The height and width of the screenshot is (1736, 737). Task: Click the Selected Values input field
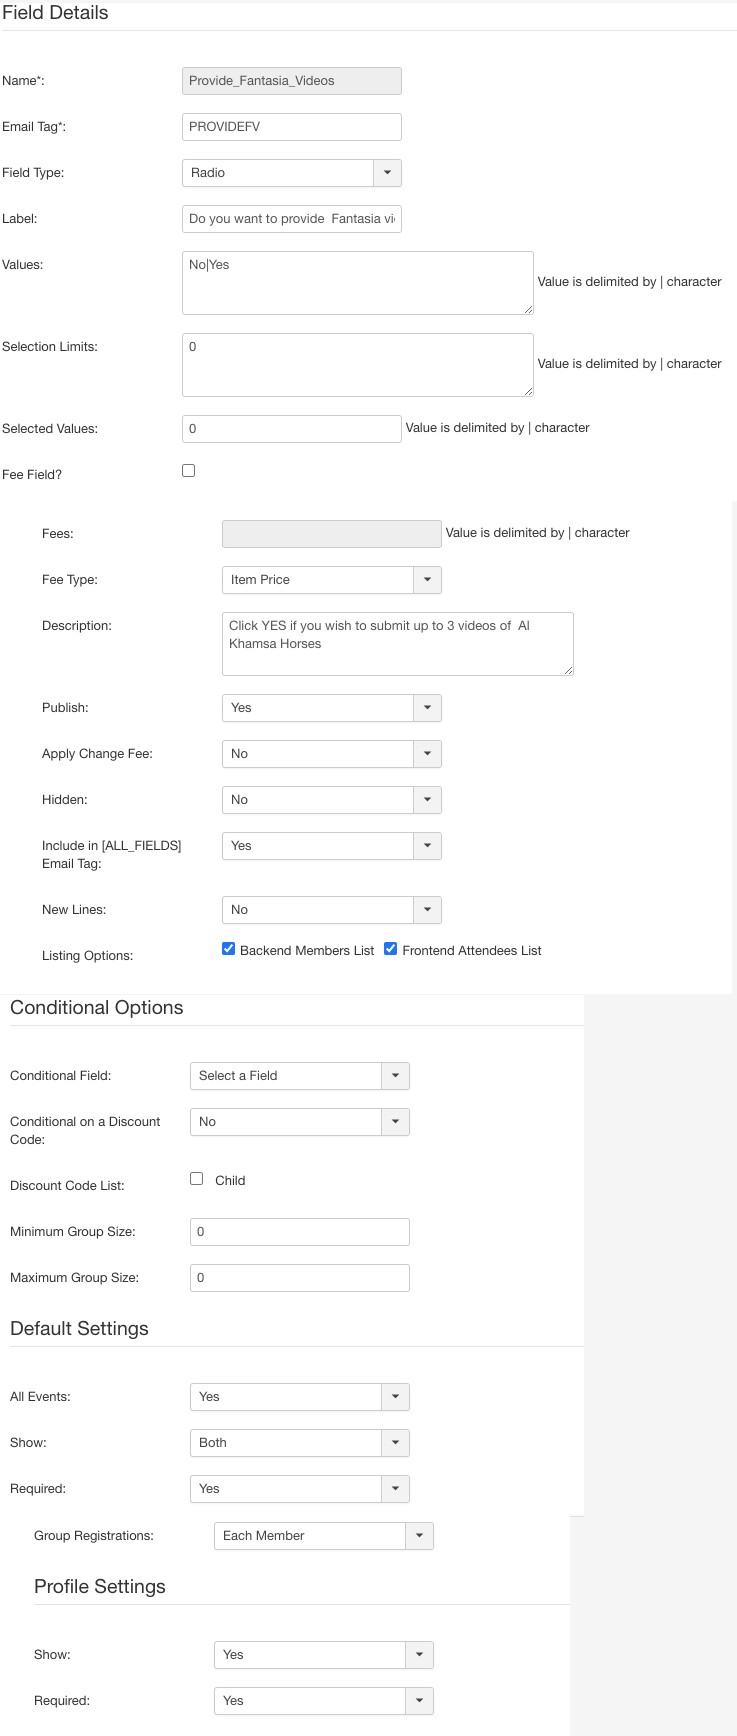click(291, 429)
